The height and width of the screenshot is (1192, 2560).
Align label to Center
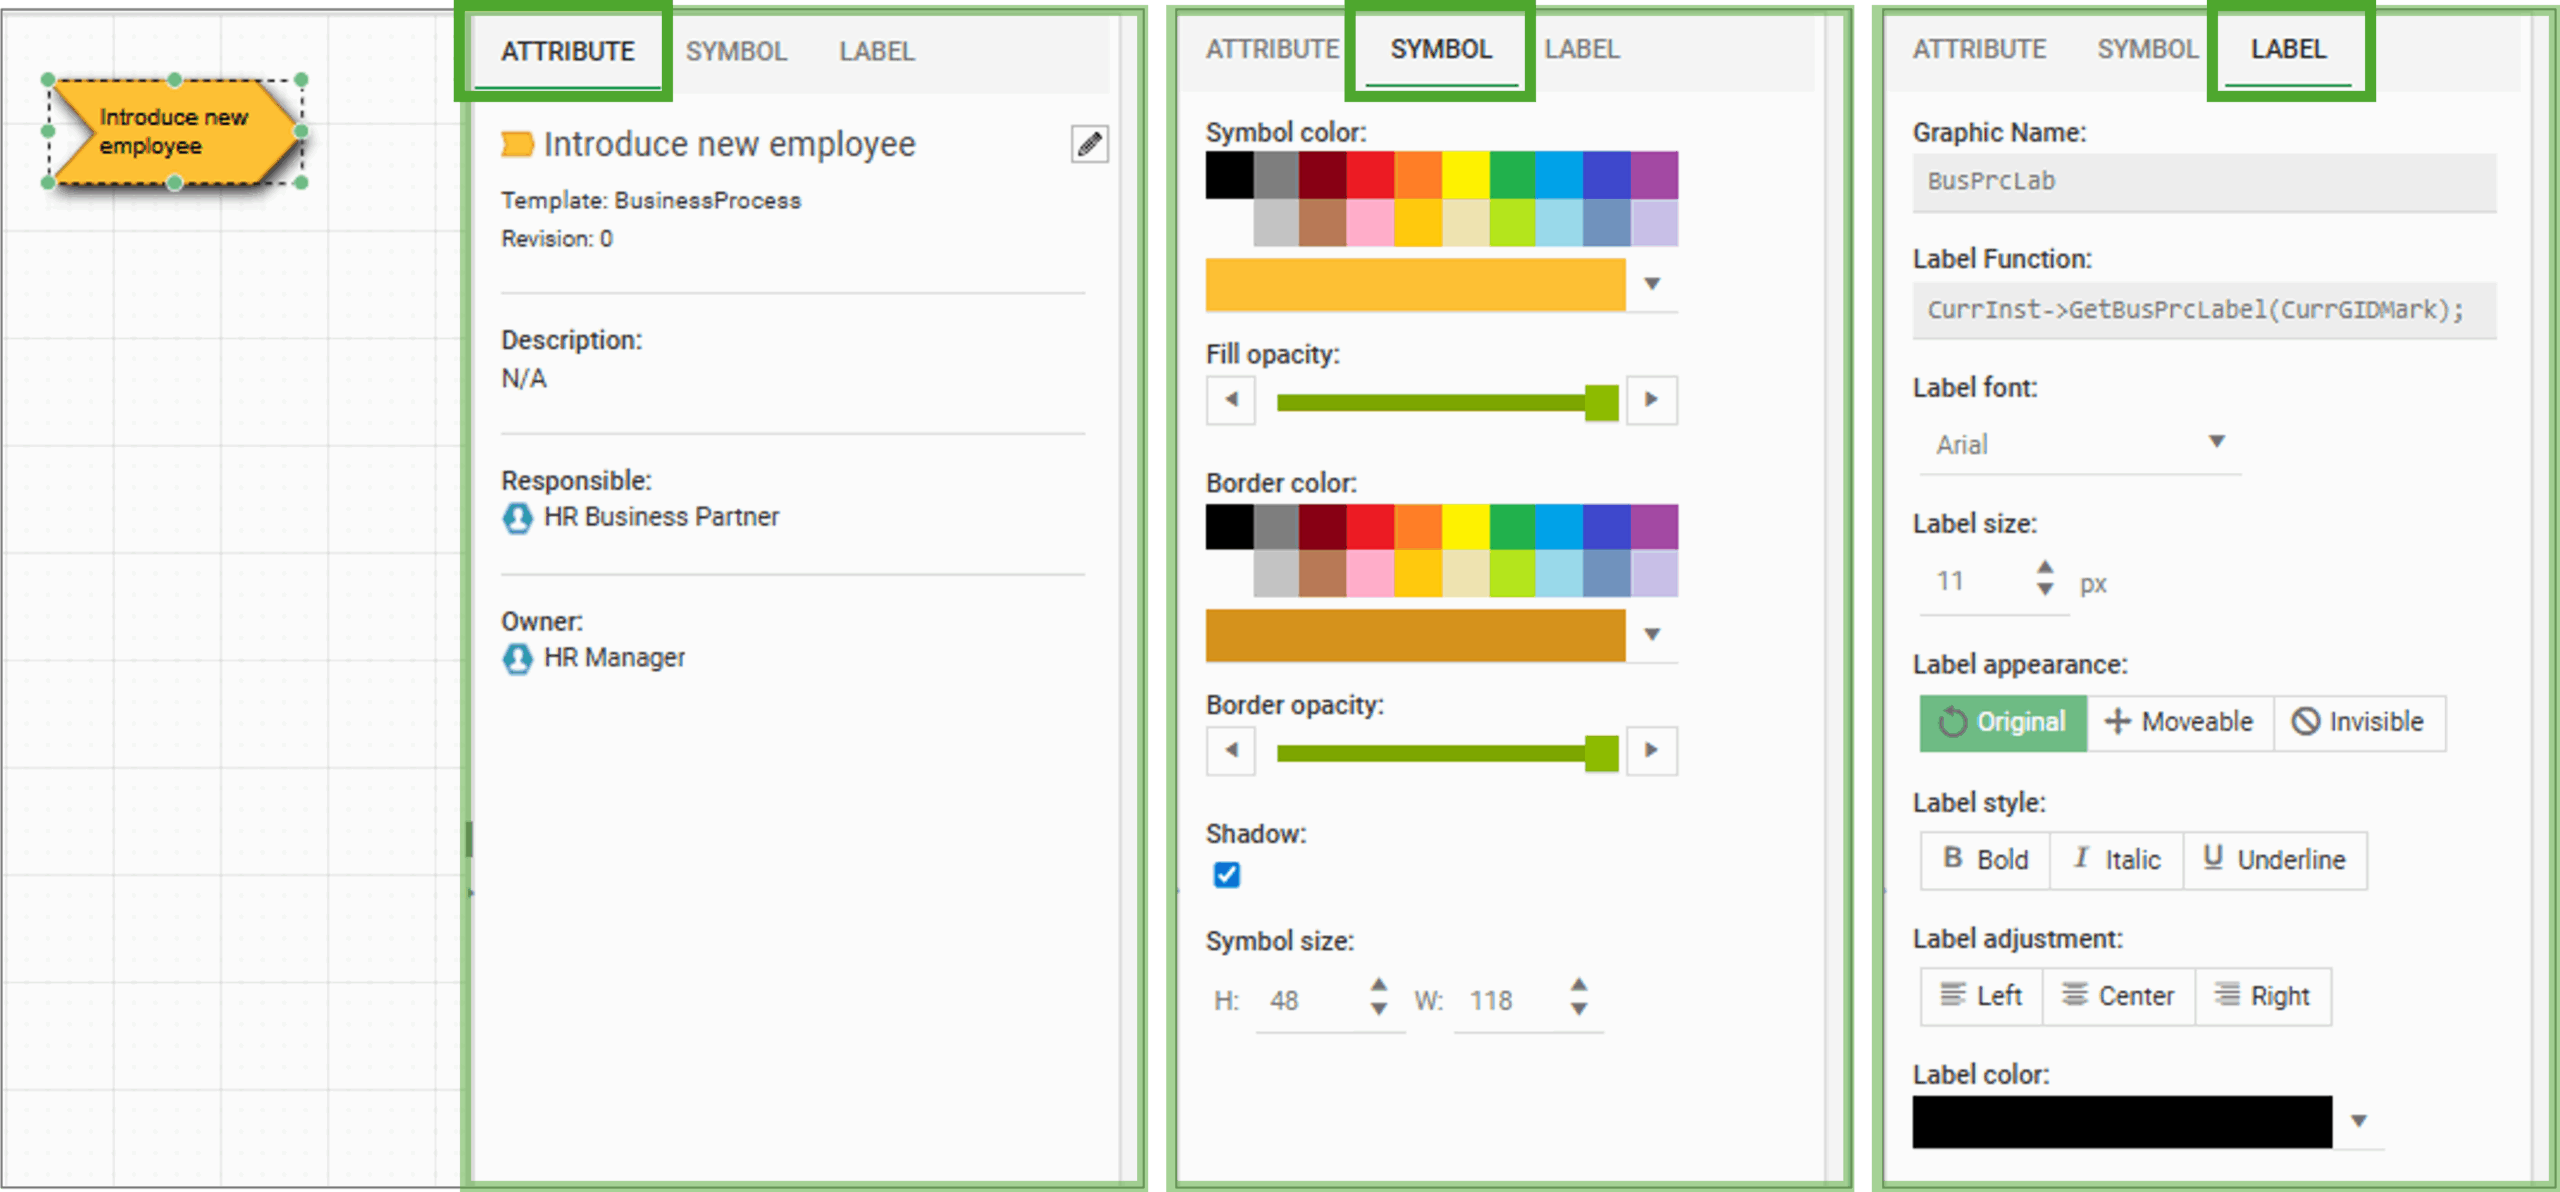pyautogui.click(x=2118, y=996)
